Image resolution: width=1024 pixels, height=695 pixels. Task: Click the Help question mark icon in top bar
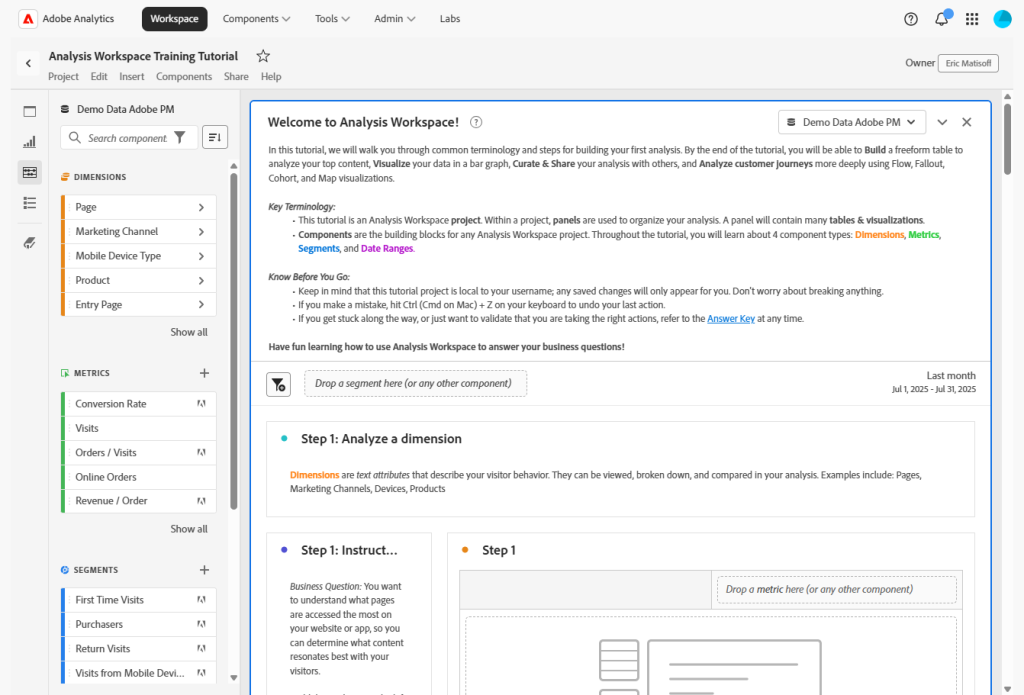click(x=910, y=19)
